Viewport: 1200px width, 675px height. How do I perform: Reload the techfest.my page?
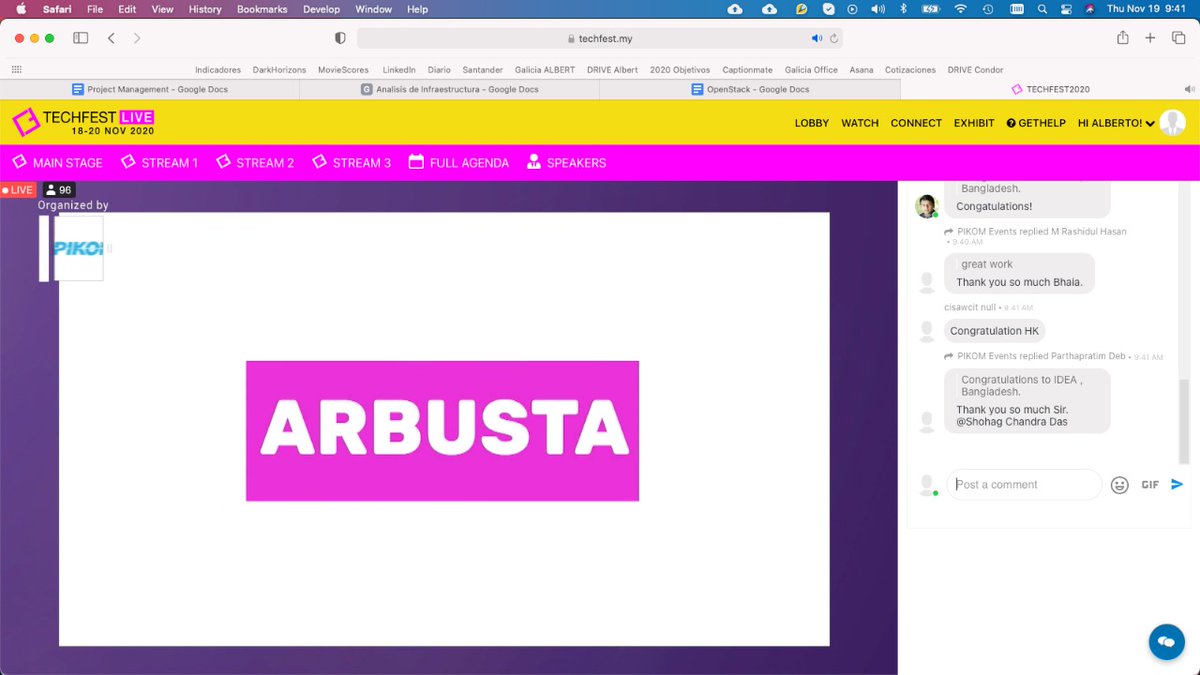pyautogui.click(x=834, y=39)
